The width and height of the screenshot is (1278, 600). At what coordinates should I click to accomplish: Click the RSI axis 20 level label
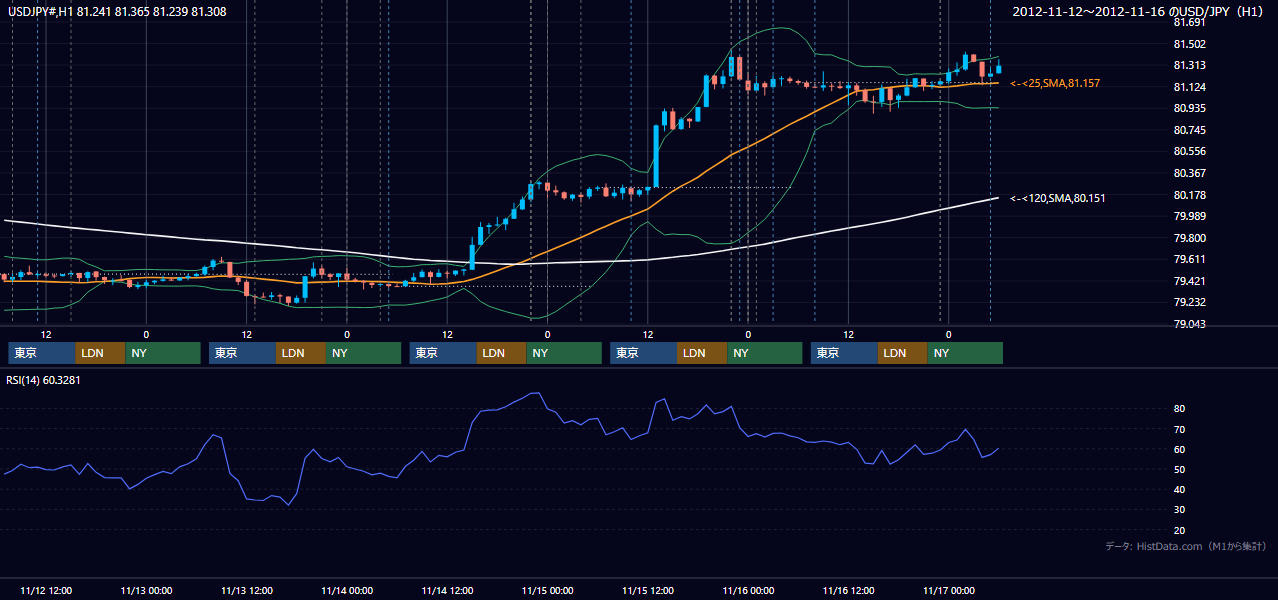point(1179,530)
